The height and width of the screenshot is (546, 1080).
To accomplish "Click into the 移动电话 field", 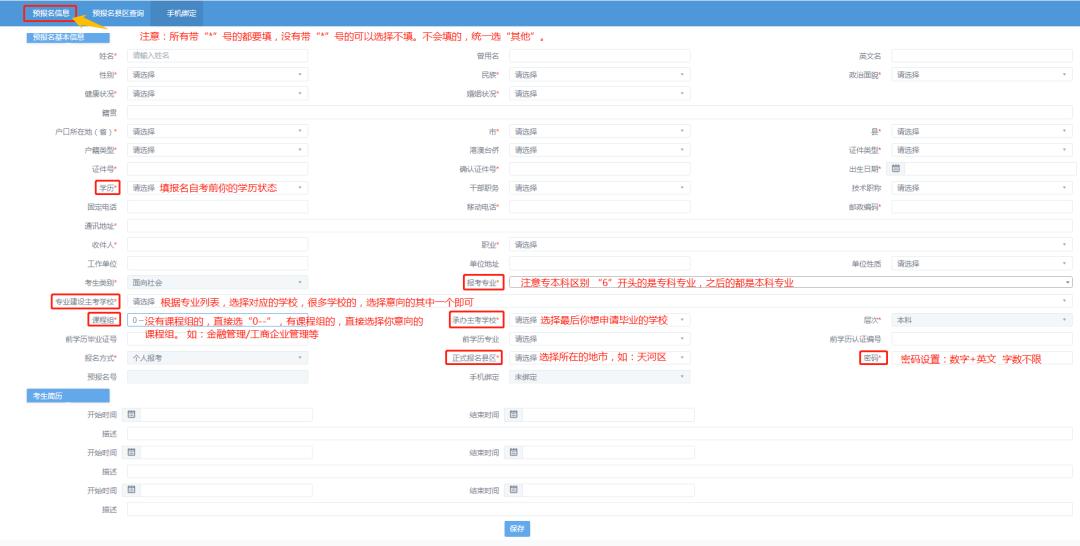I will [599, 207].
